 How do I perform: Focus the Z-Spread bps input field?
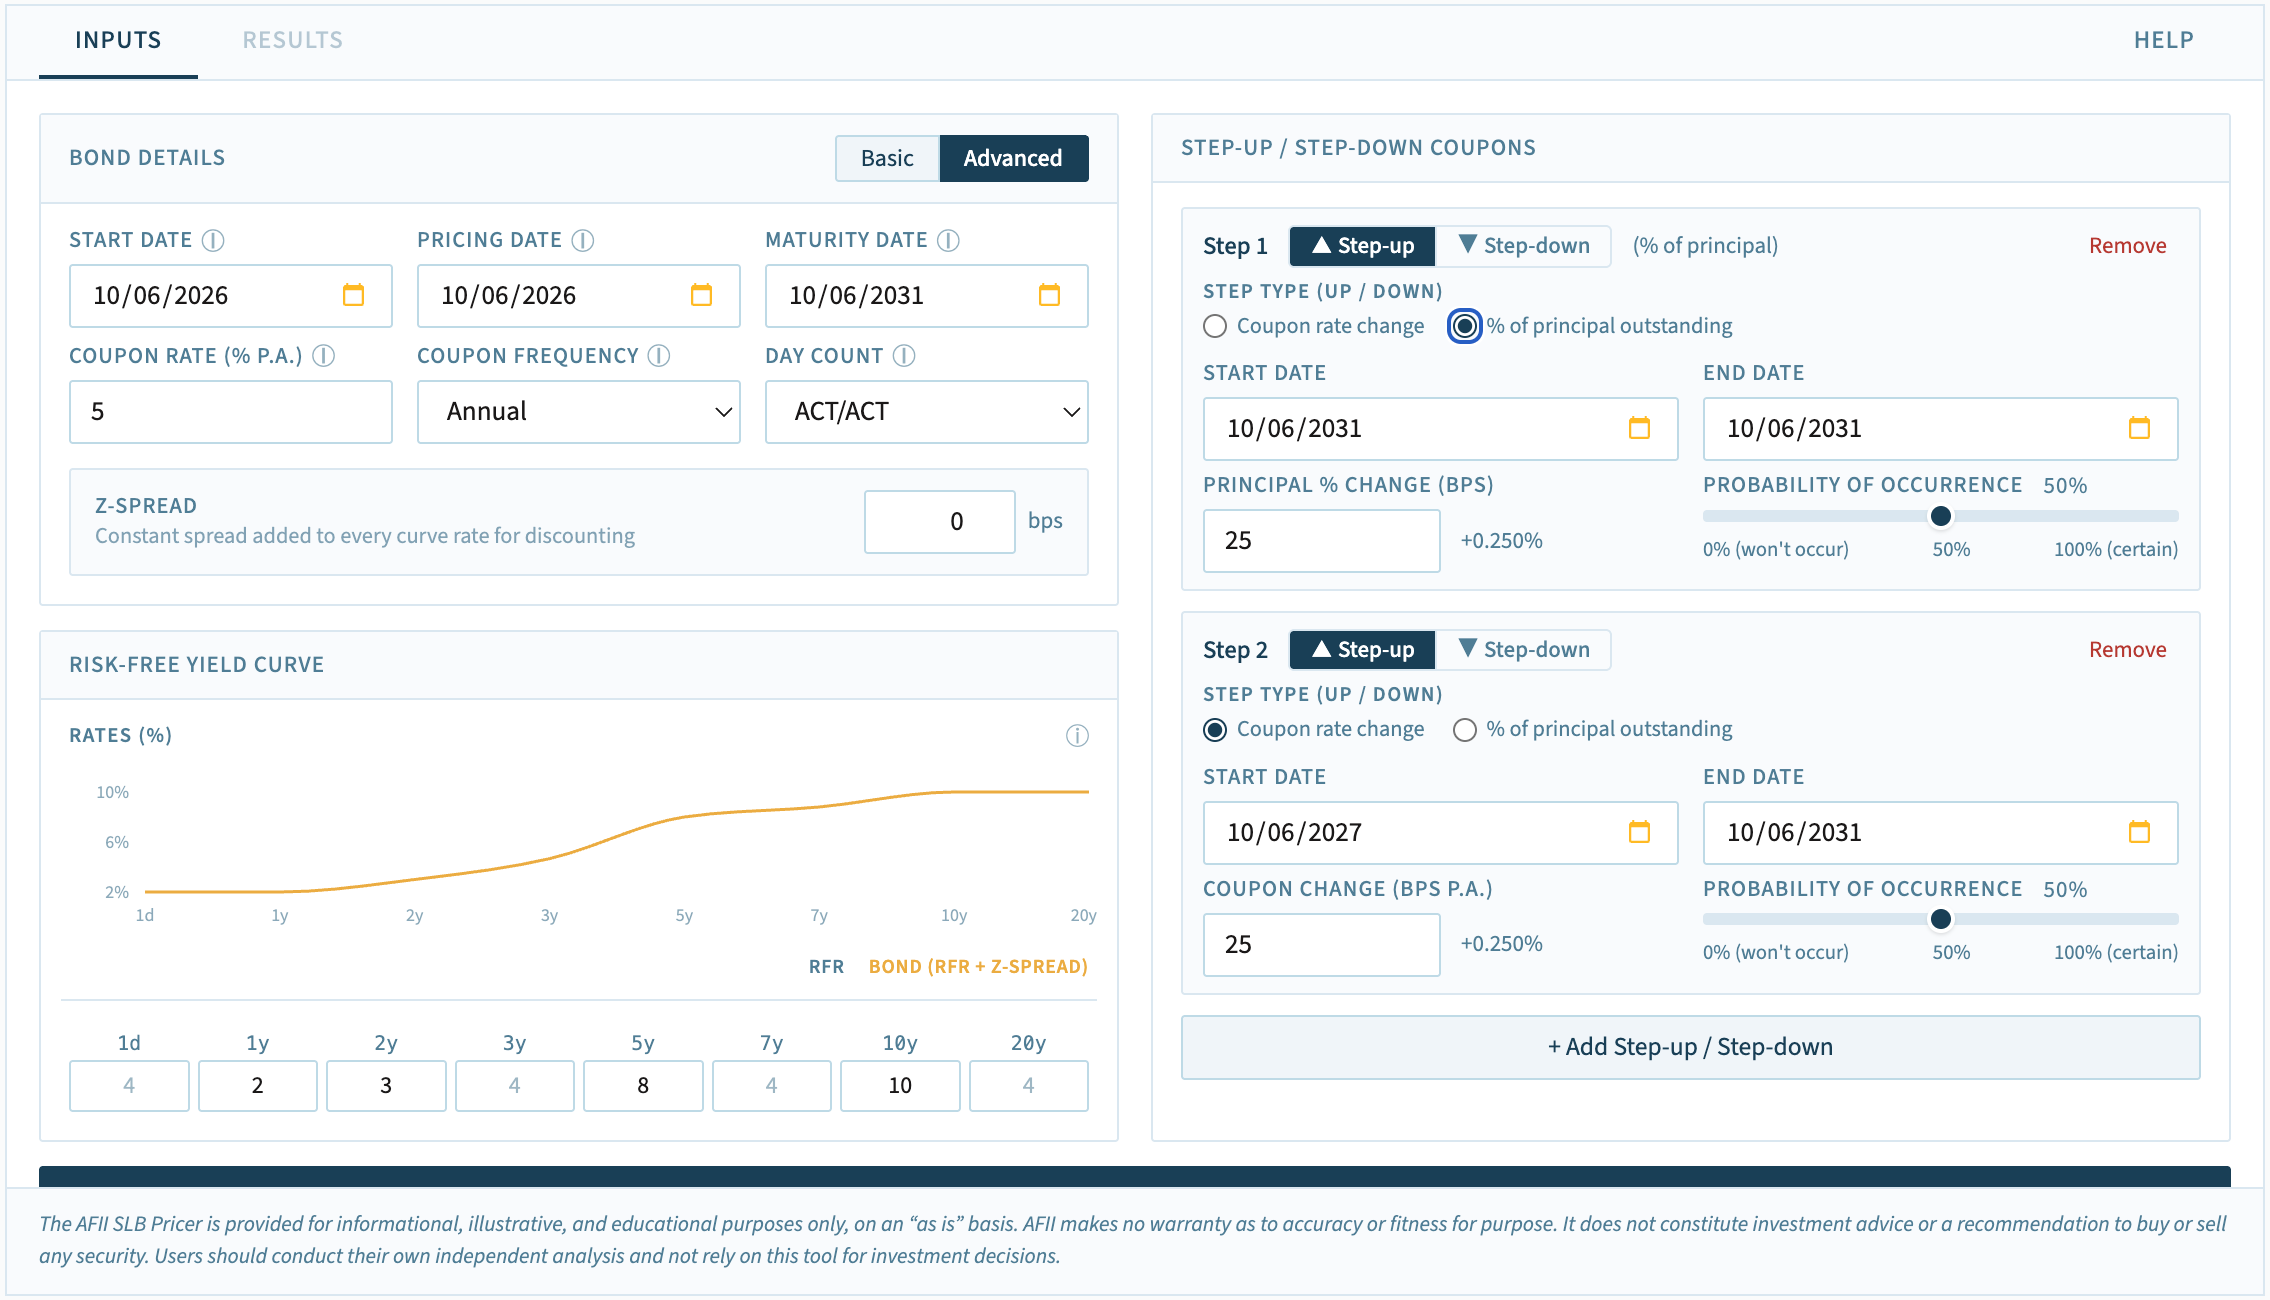click(x=940, y=521)
